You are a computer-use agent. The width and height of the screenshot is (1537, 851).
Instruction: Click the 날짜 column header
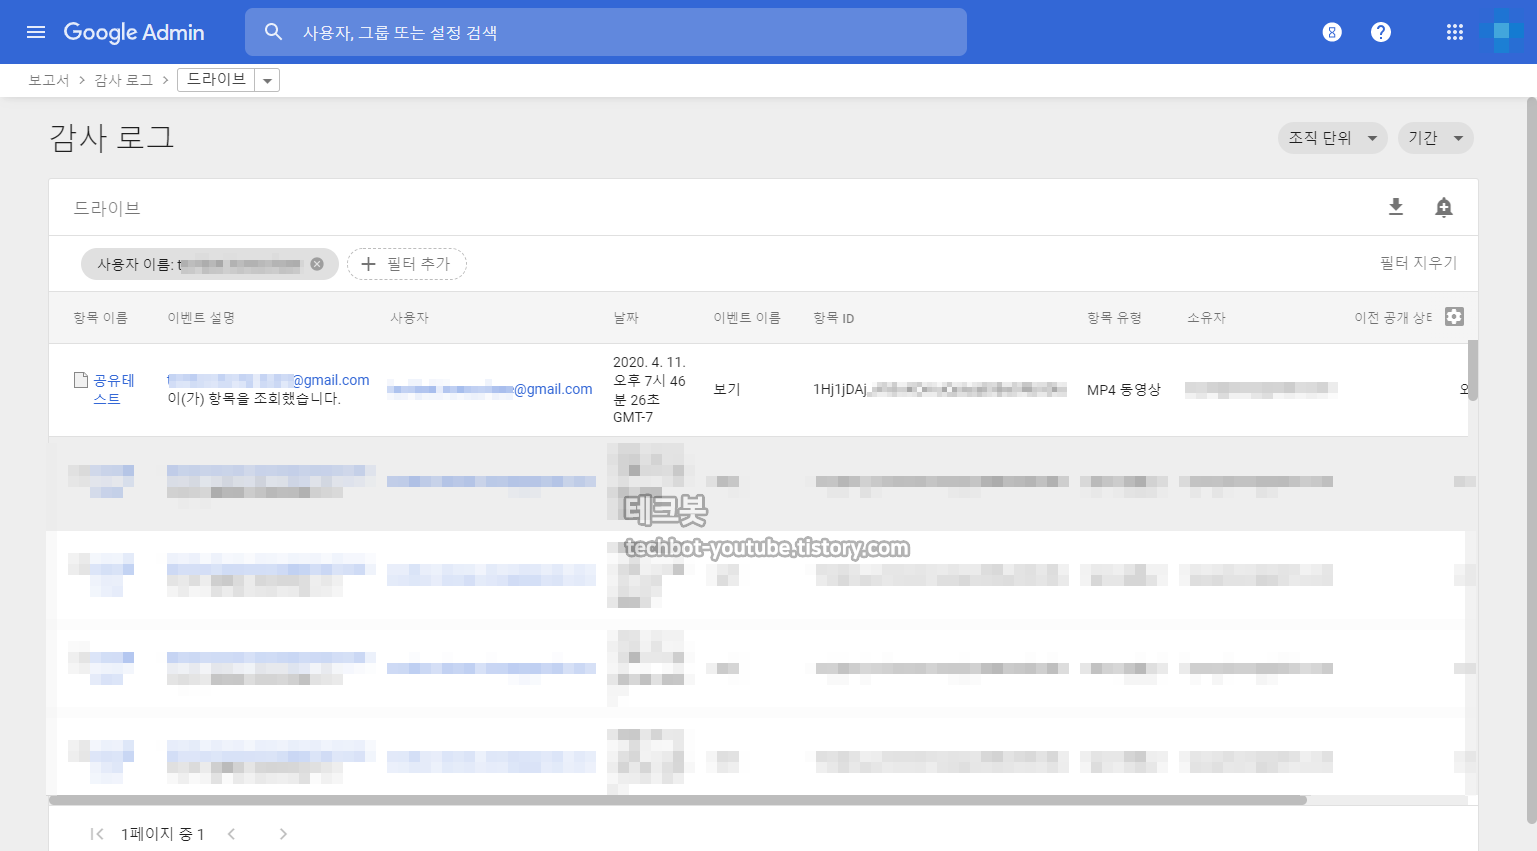tap(626, 318)
